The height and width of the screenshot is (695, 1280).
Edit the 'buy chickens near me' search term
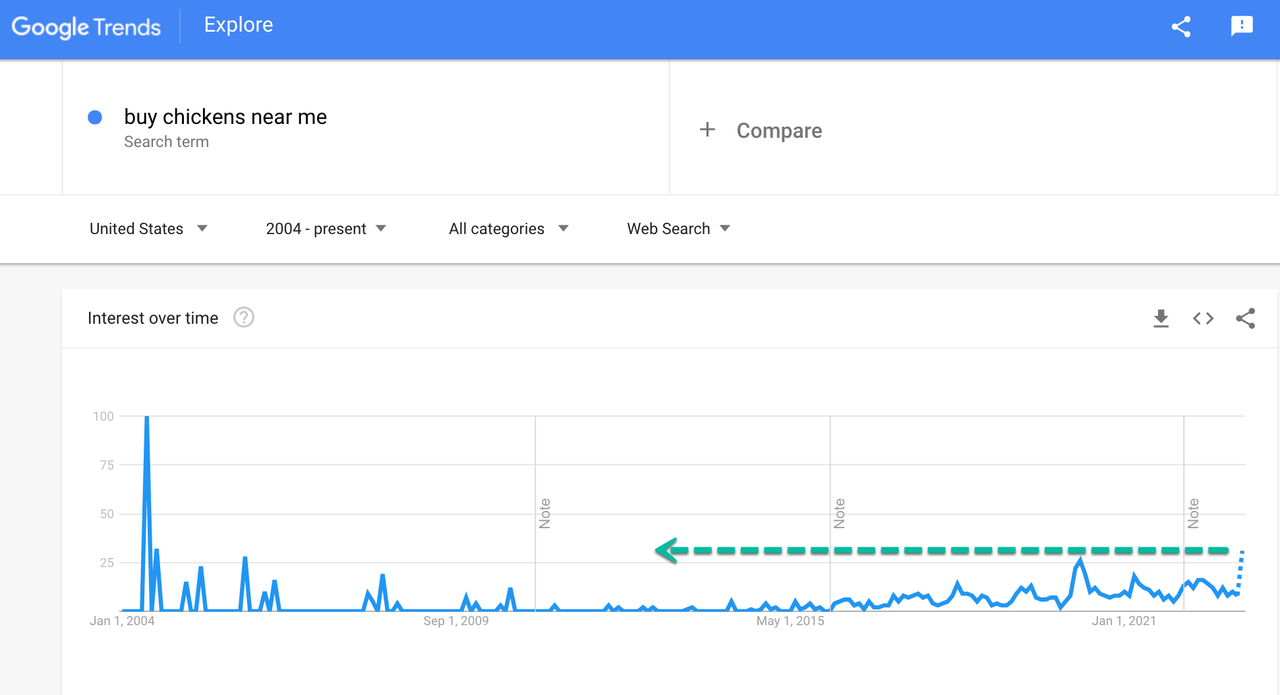(x=225, y=117)
